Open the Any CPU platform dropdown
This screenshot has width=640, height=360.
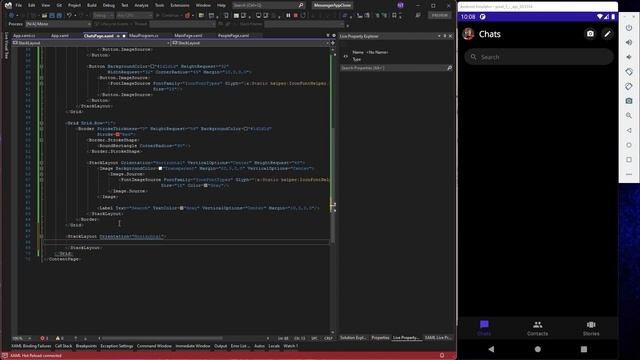click(x=134, y=16)
